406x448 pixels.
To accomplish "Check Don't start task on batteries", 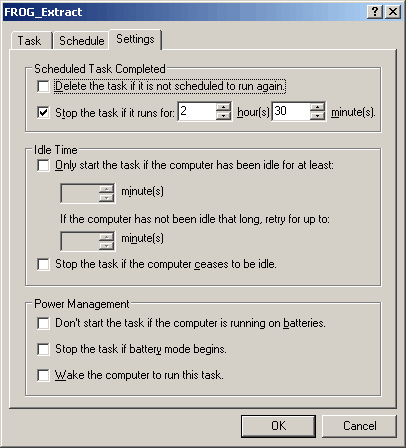I will pyautogui.click(x=43, y=323).
